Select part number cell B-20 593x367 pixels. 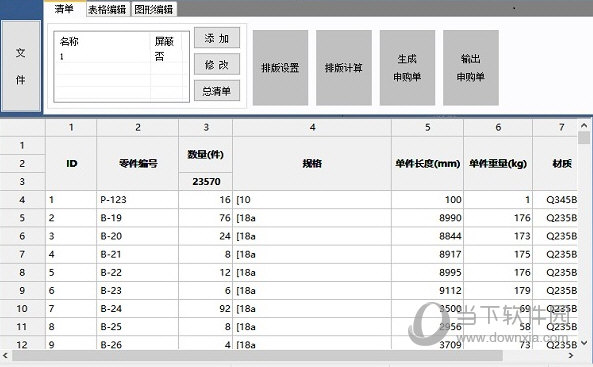click(138, 236)
